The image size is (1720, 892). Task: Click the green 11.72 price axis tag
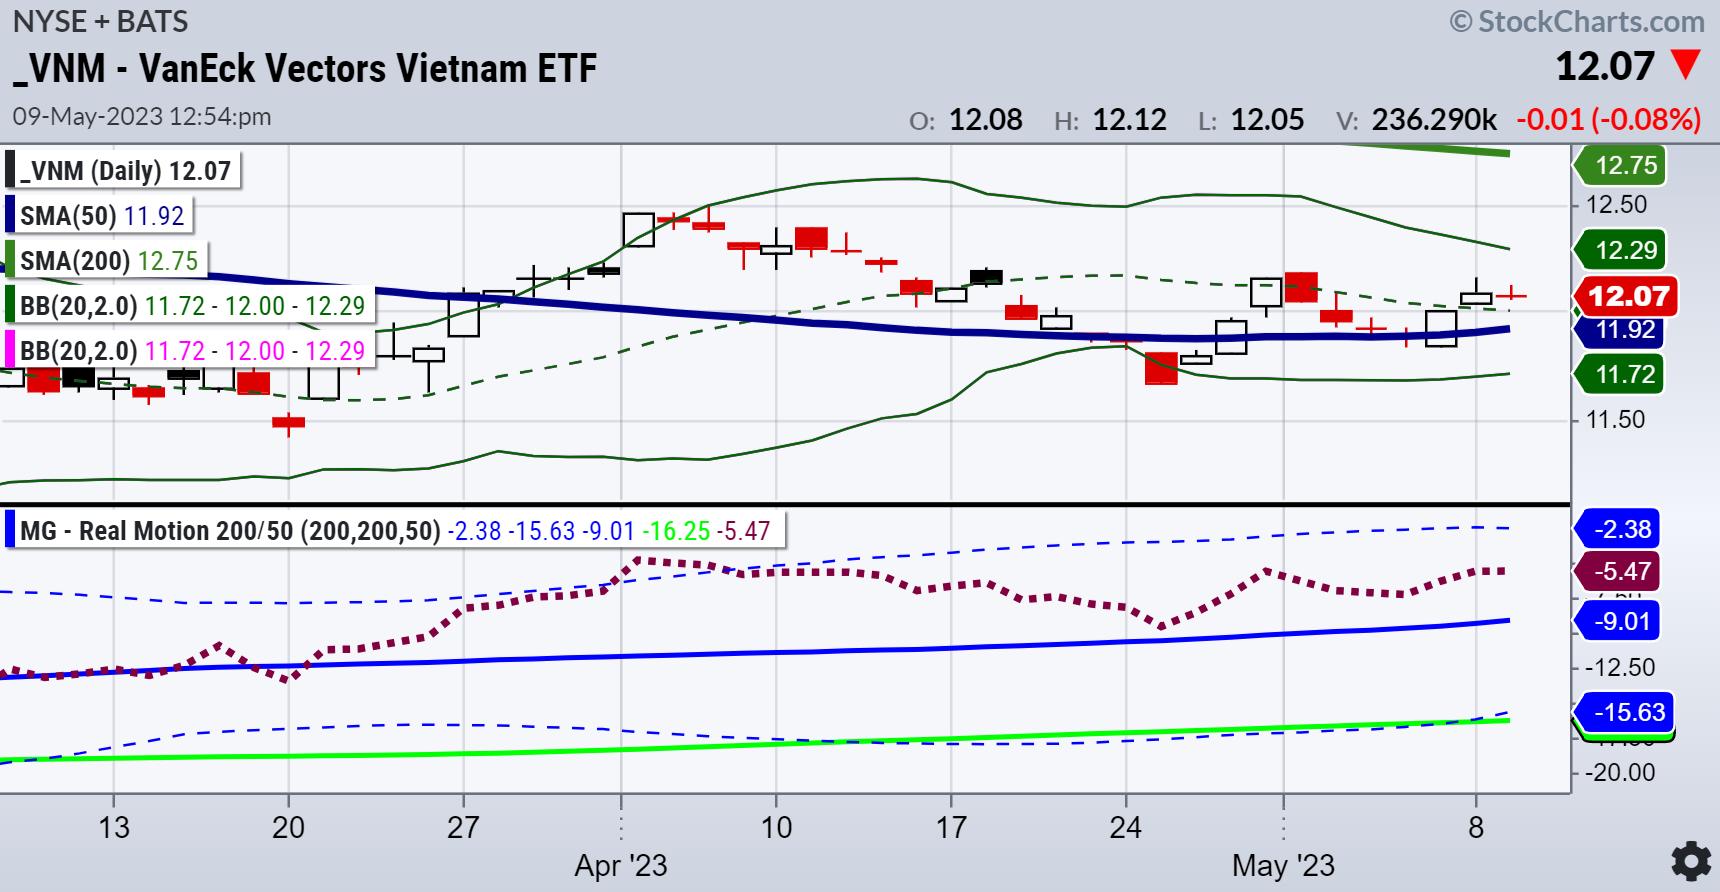1620,374
